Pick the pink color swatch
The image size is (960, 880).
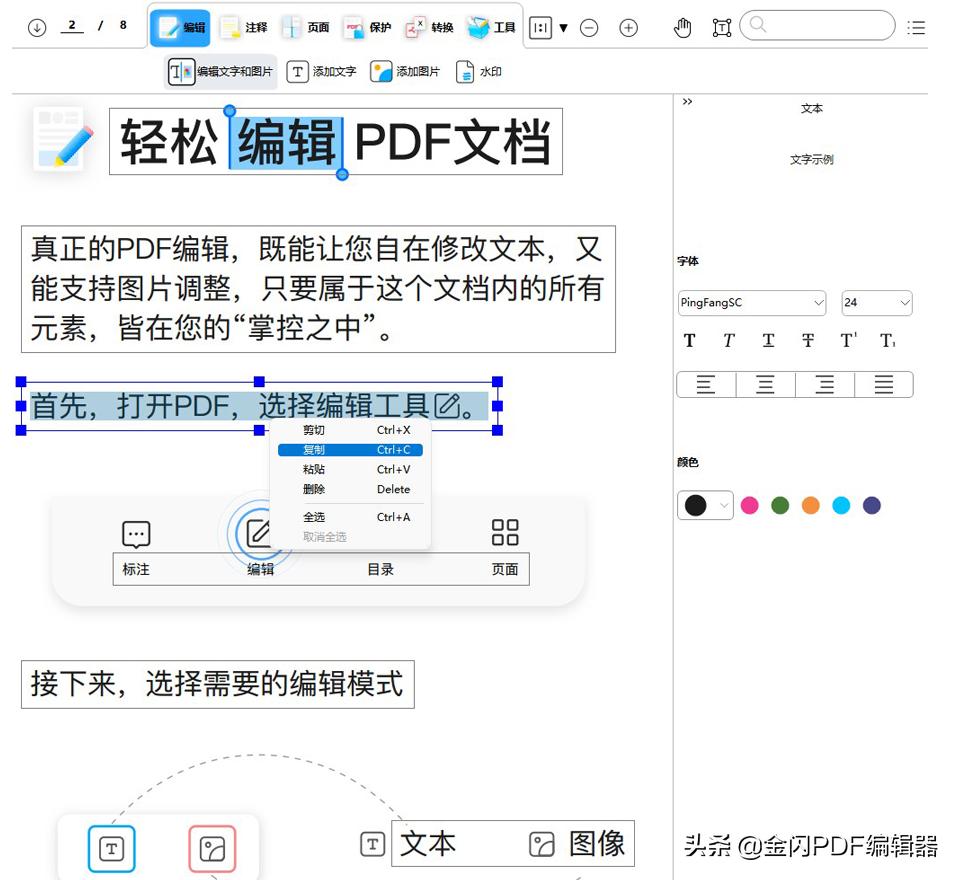750,505
